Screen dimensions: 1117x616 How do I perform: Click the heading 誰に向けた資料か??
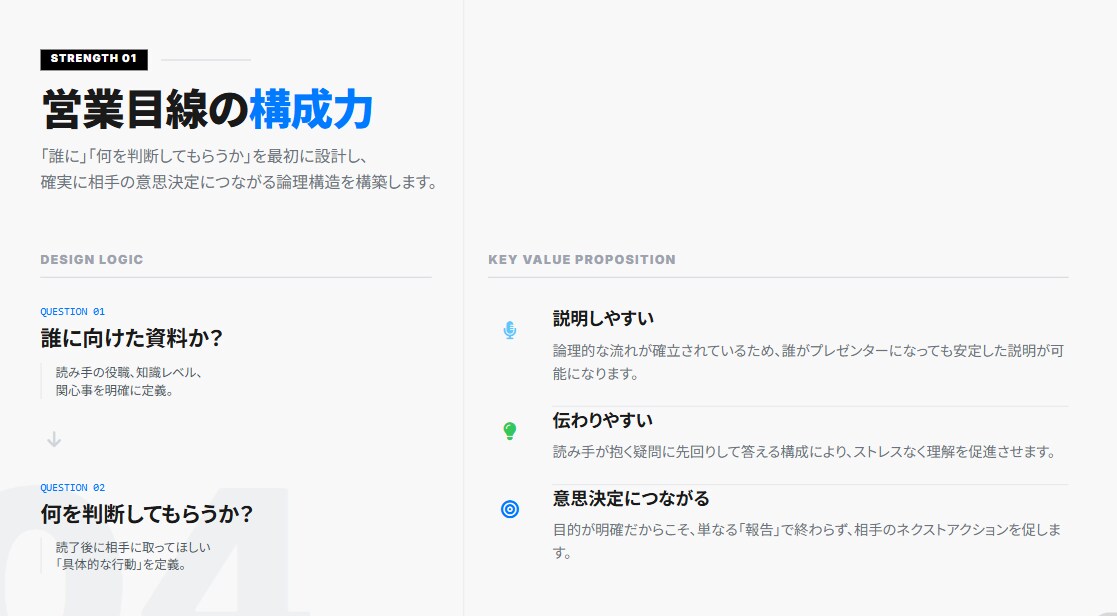(132, 338)
